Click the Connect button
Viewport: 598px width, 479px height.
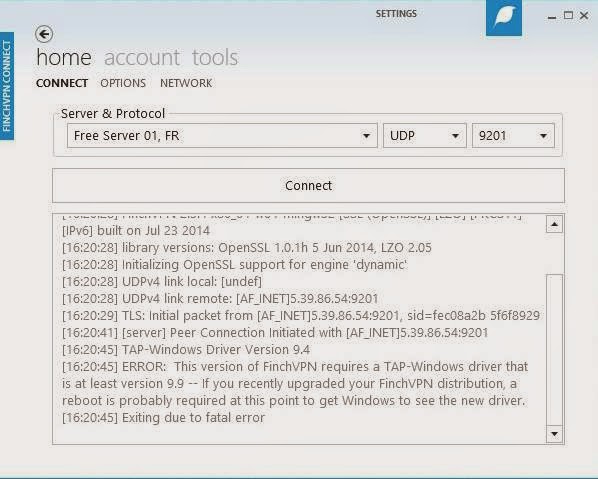308,186
